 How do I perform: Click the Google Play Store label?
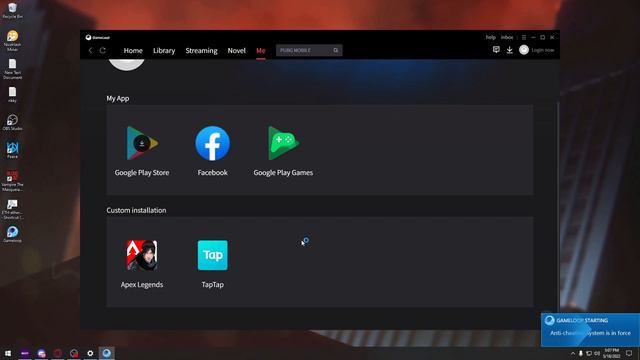point(142,173)
